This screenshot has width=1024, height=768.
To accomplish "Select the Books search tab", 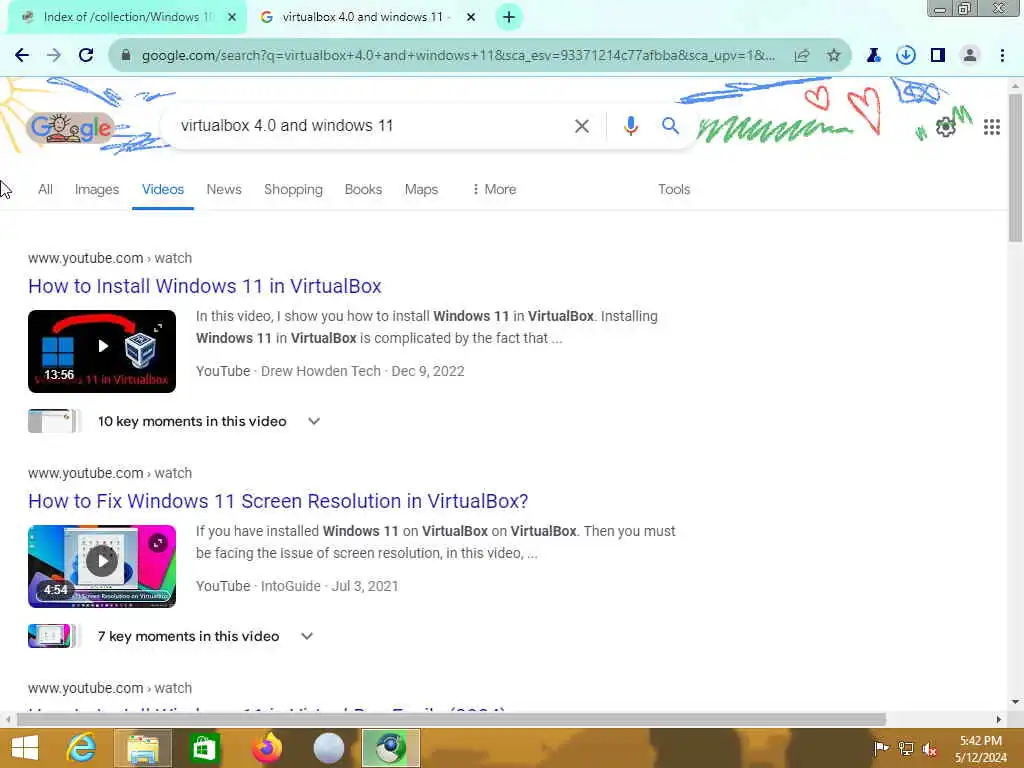I will [363, 189].
